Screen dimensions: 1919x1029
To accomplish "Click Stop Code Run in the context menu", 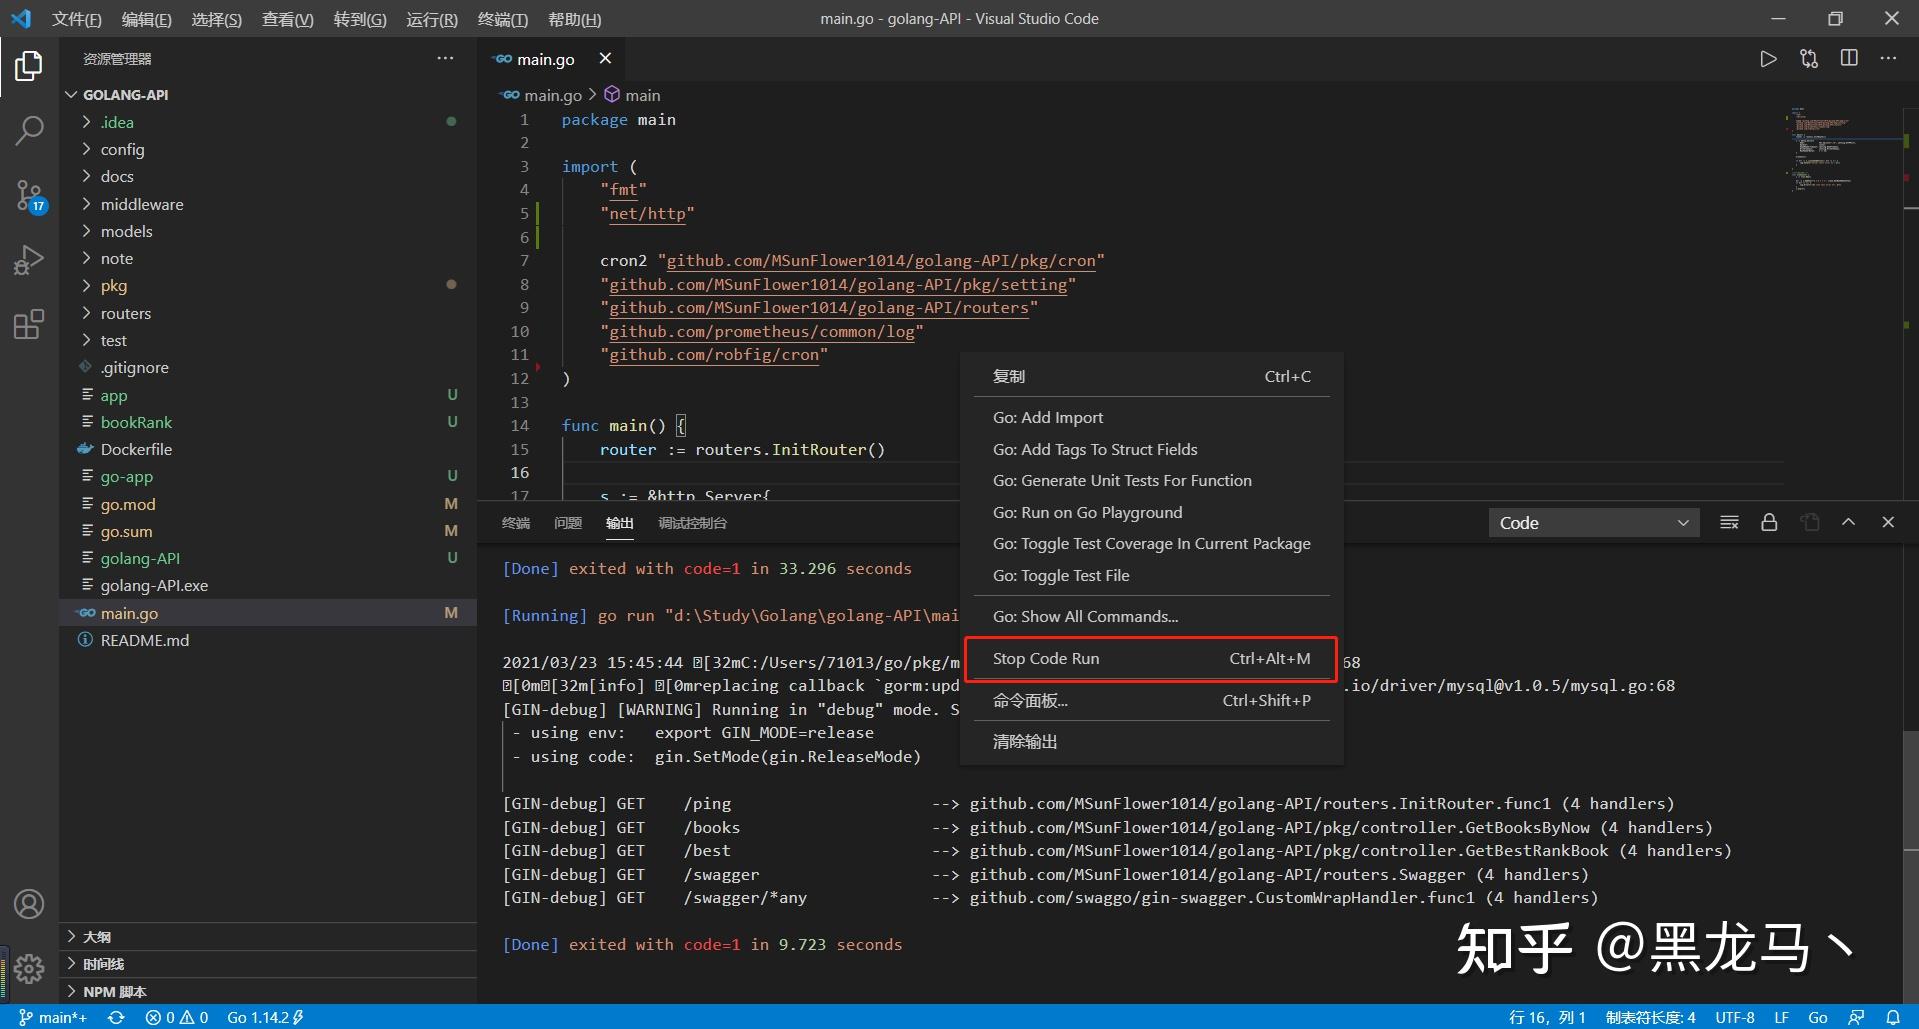I will click(x=1046, y=658).
